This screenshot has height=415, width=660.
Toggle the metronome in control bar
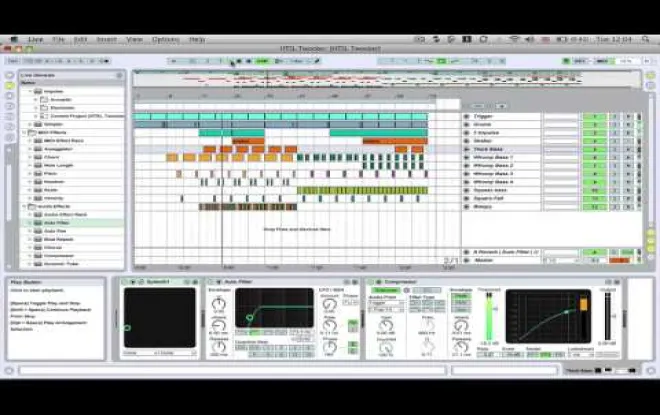(x=106, y=61)
